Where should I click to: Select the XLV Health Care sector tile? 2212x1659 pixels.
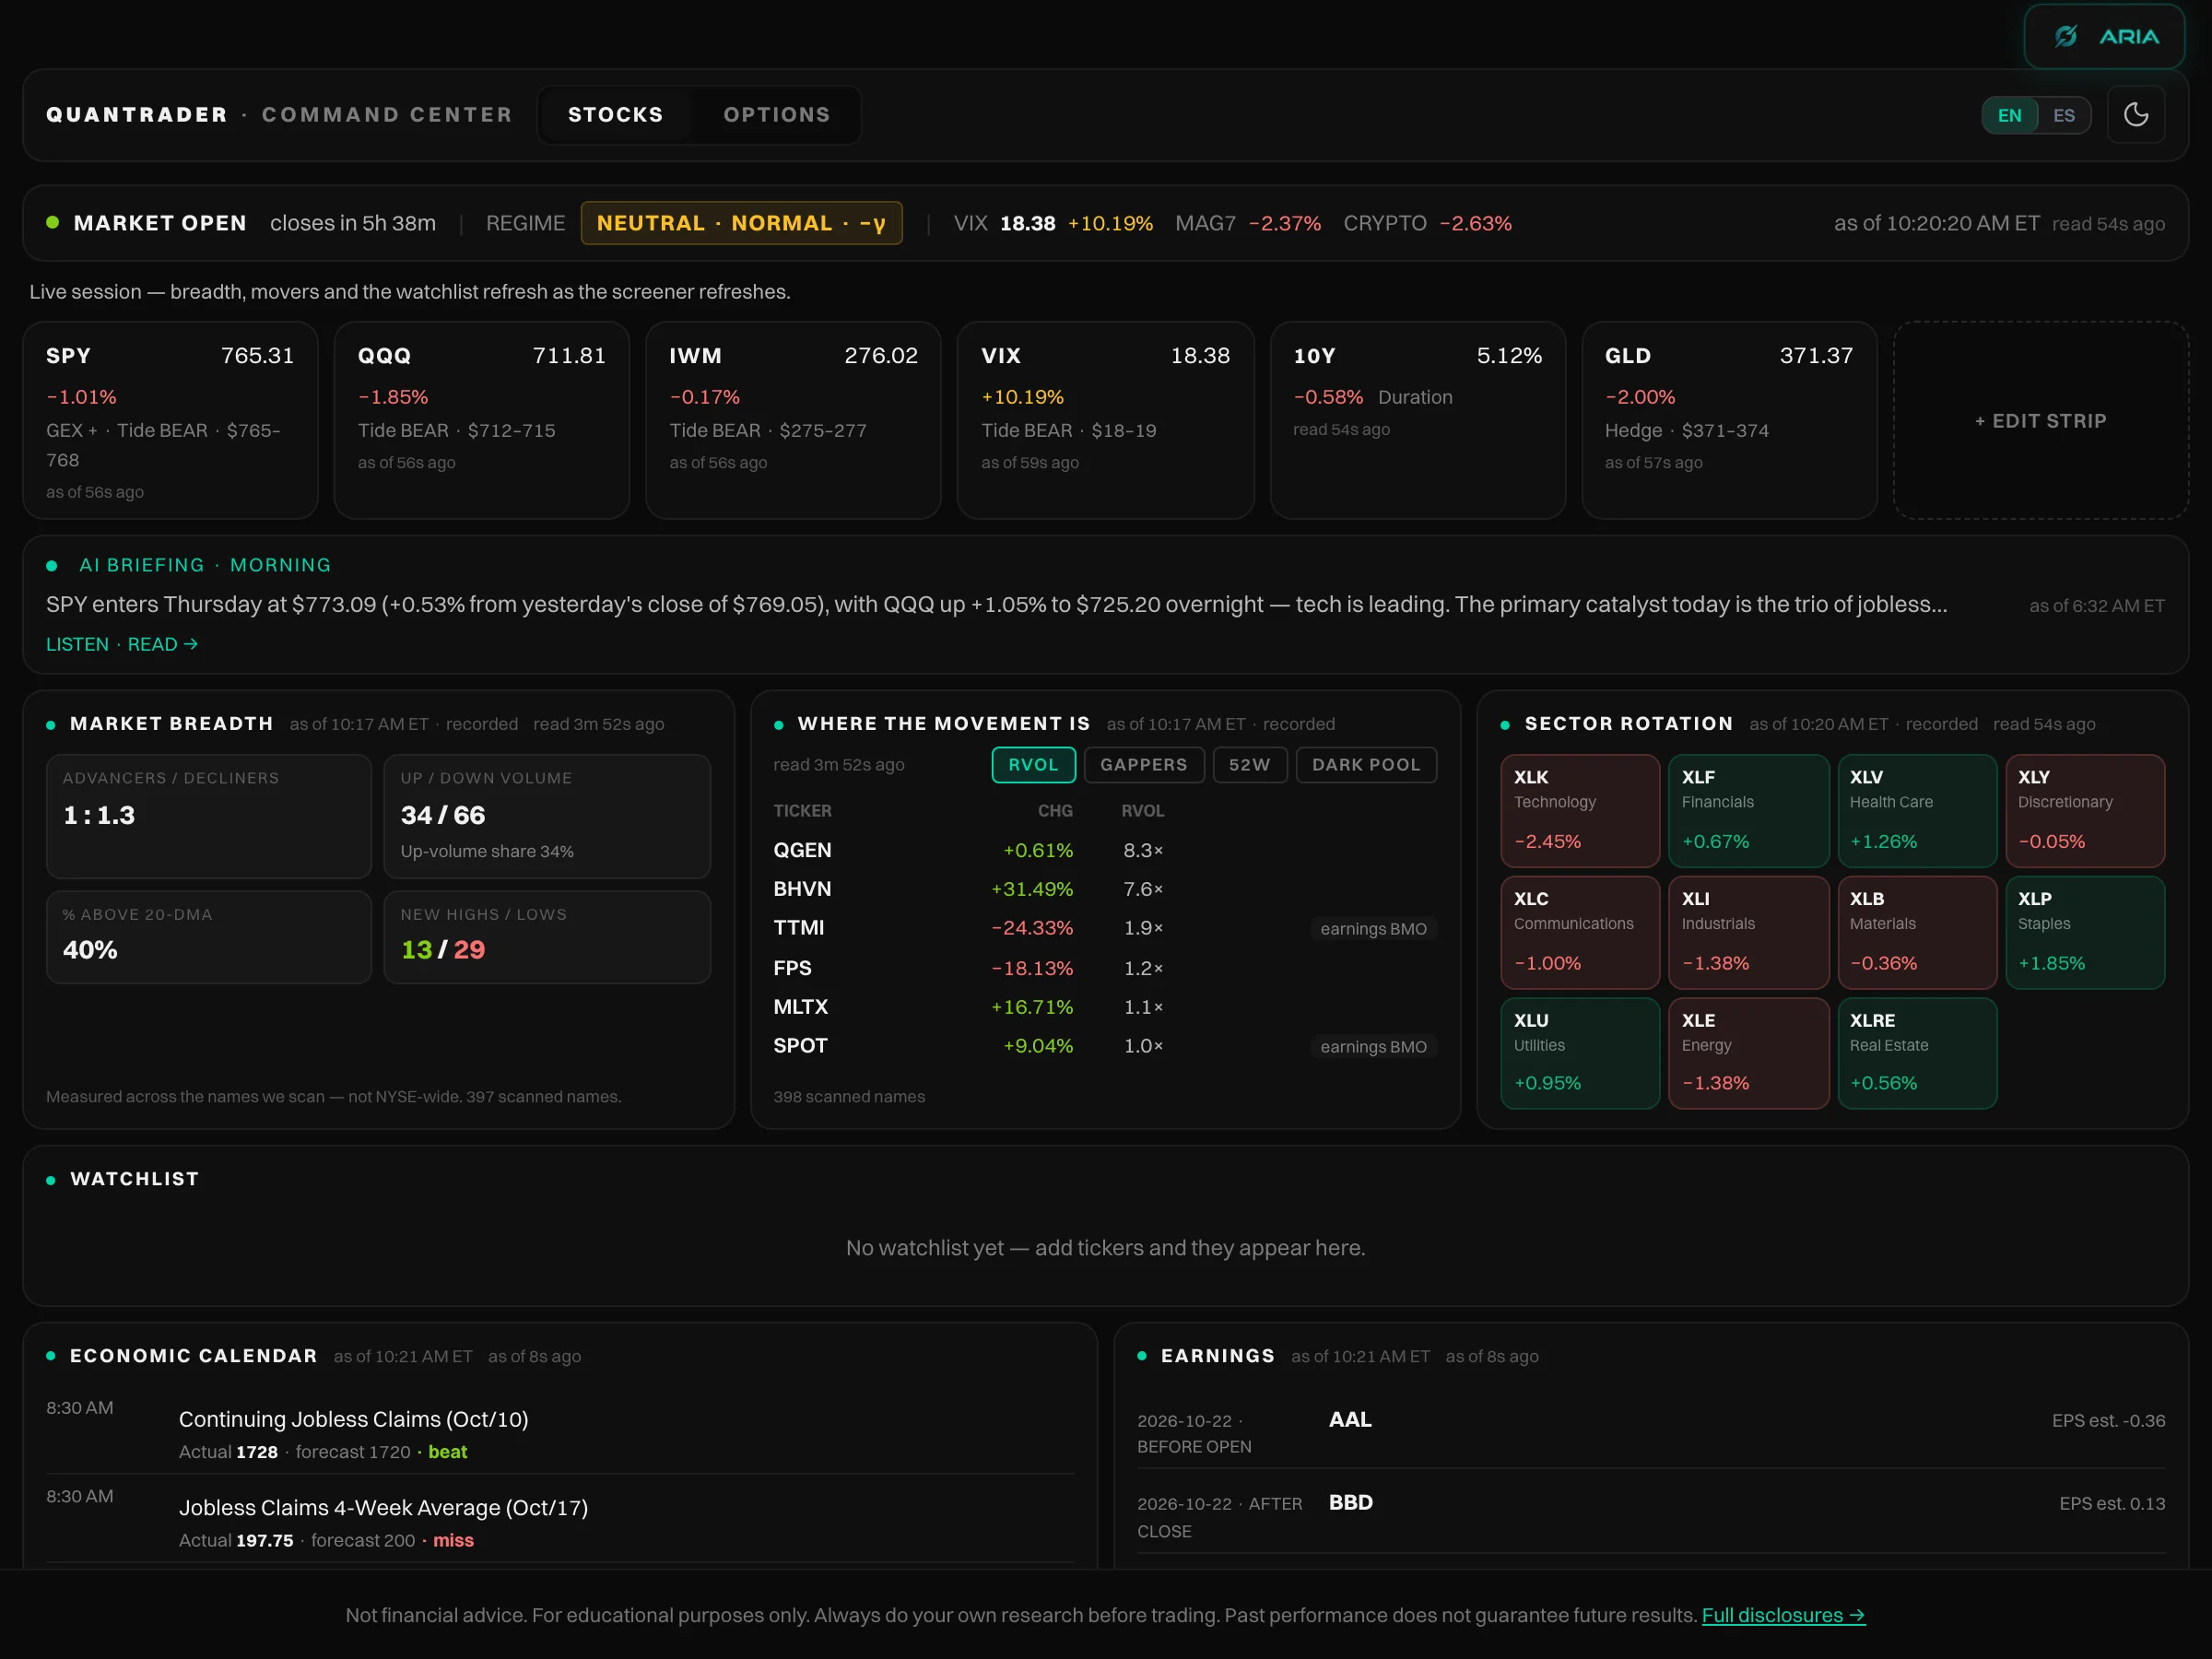coord(1917,811)
